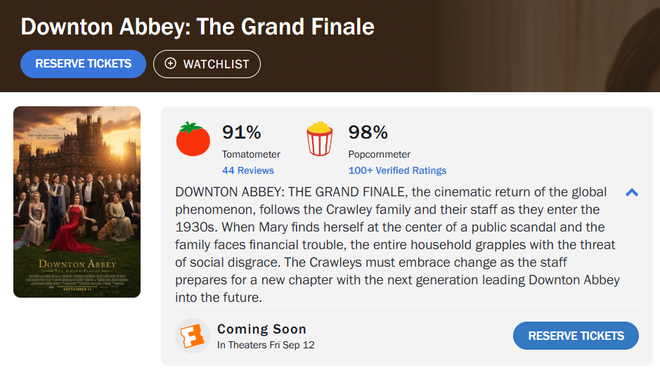Click the Tomatometer label text

point(251,154)
